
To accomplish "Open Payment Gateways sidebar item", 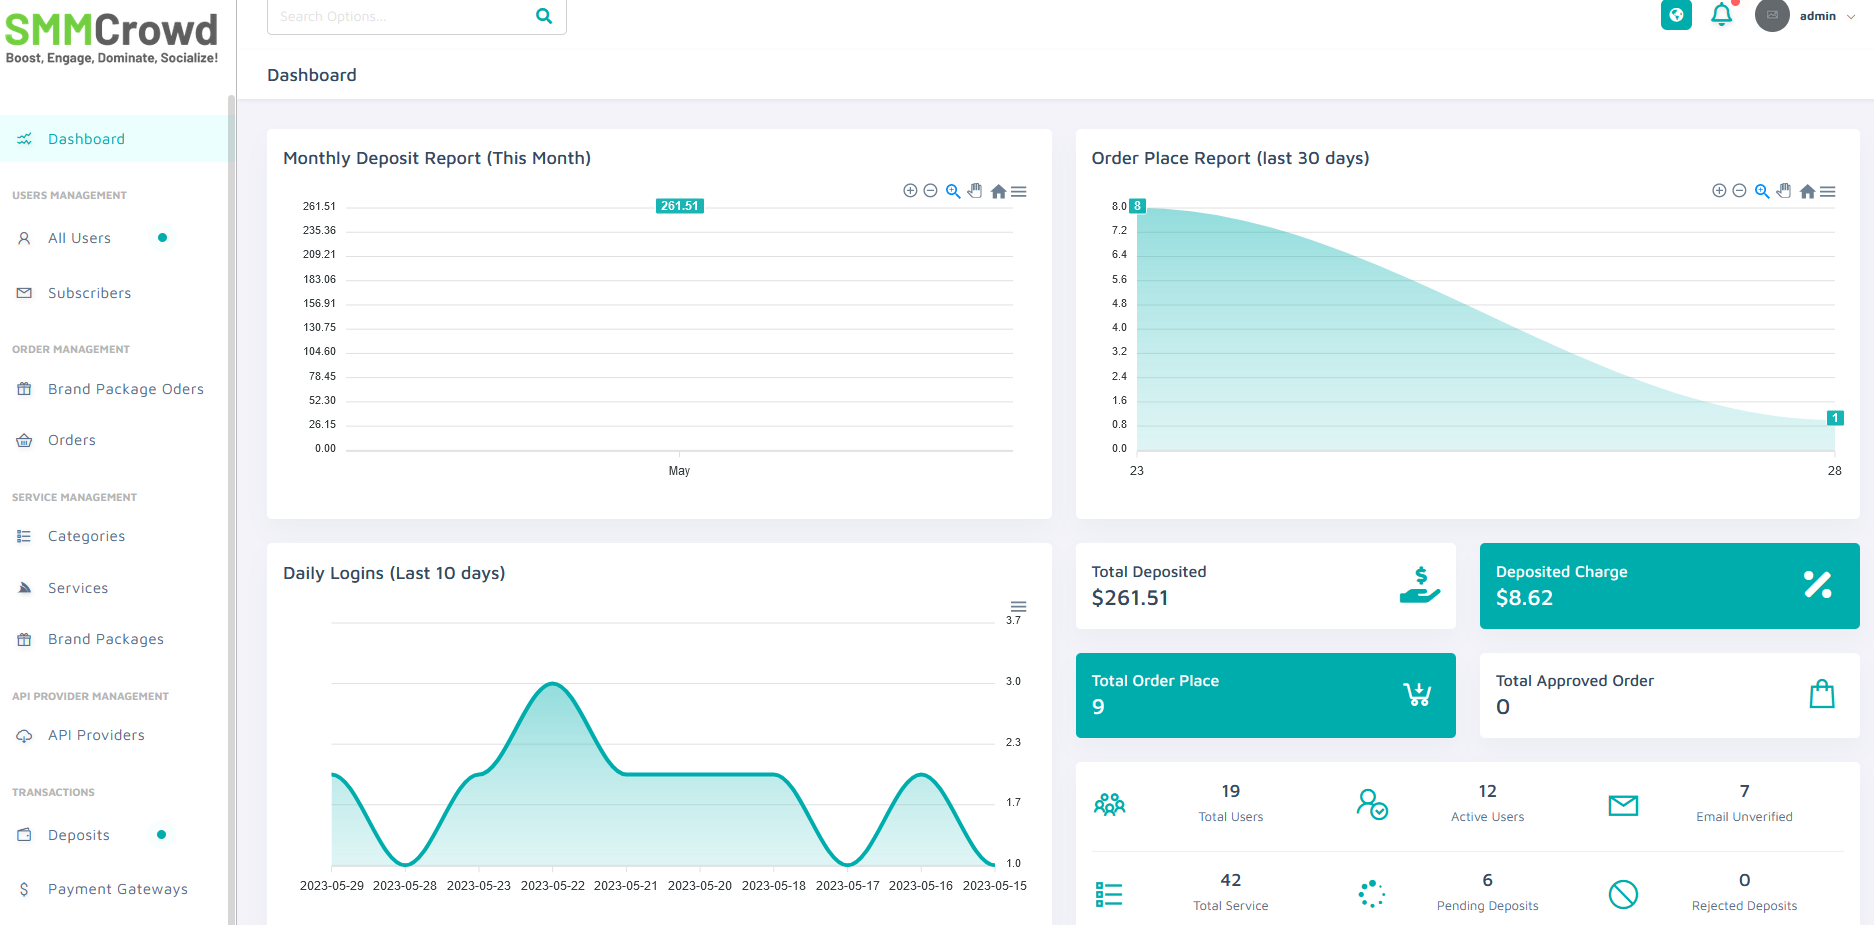I will click(117, 889).
